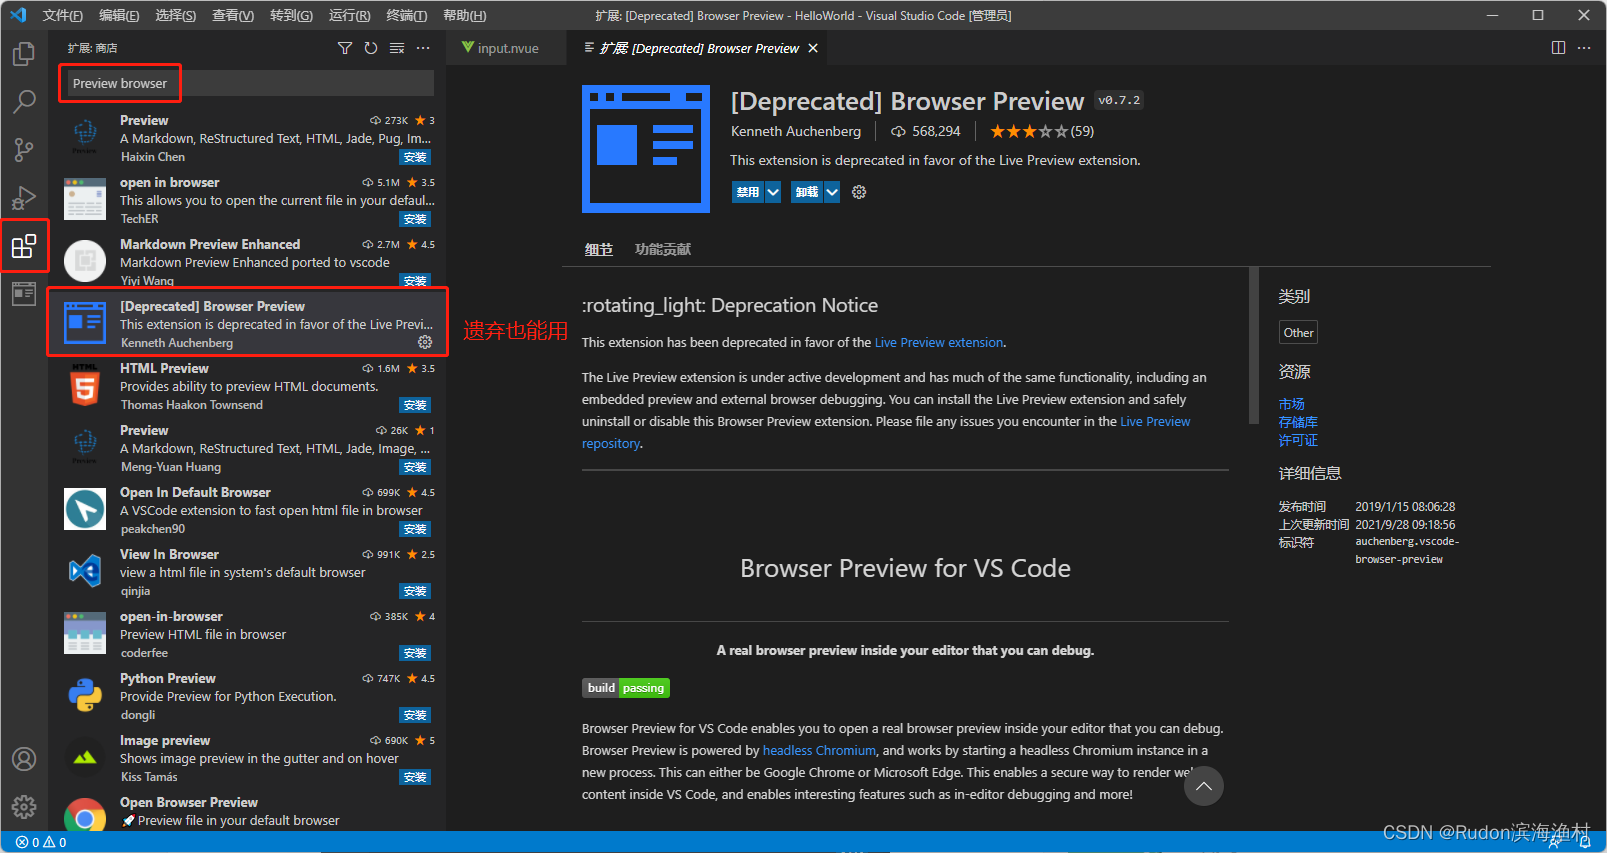Install the open in browser extension
The height and width of the screenshot is (853, 1607).
tap(415, 219)
